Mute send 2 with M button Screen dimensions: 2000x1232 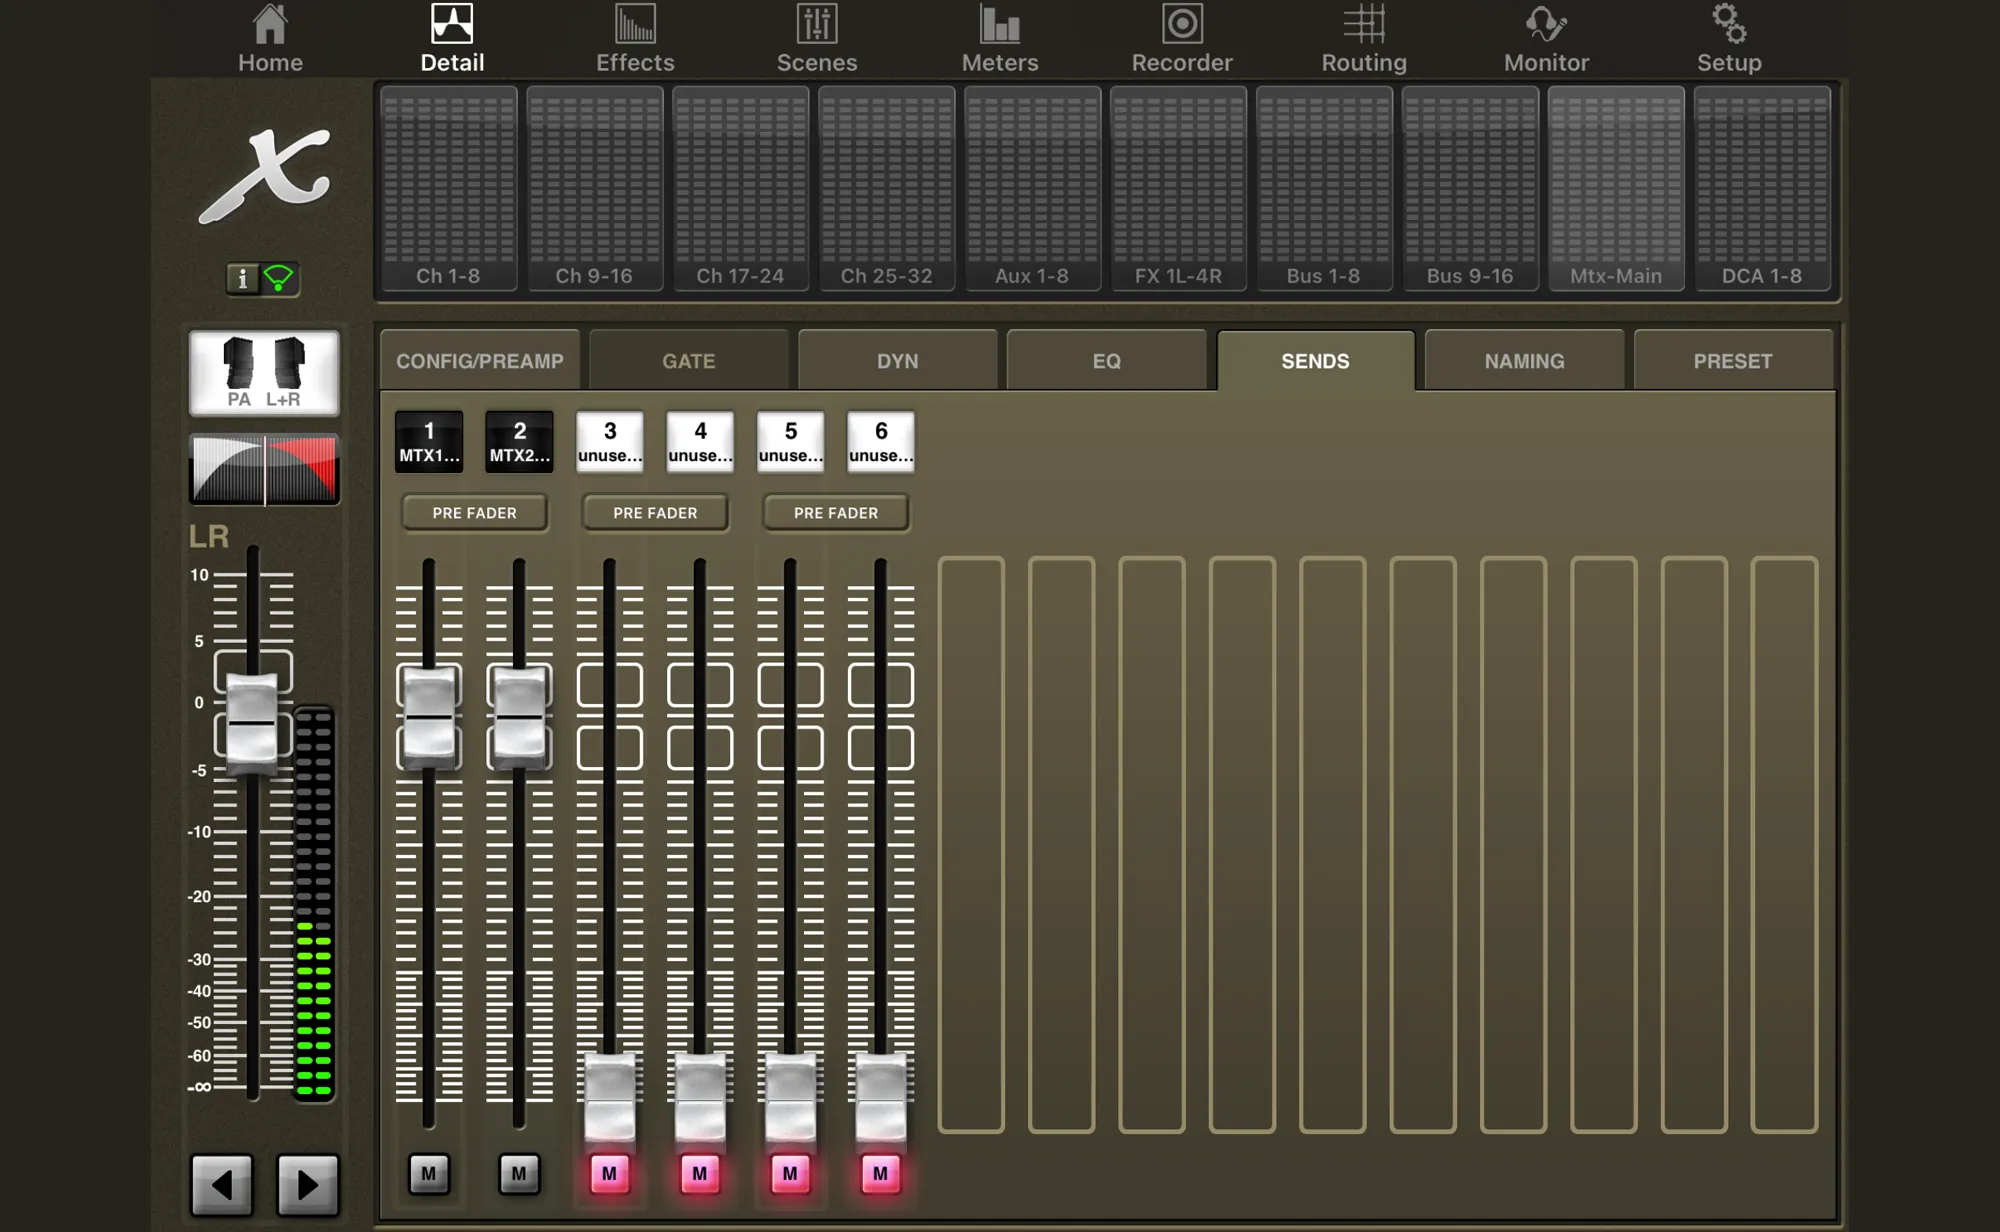tap(519, 1174)
